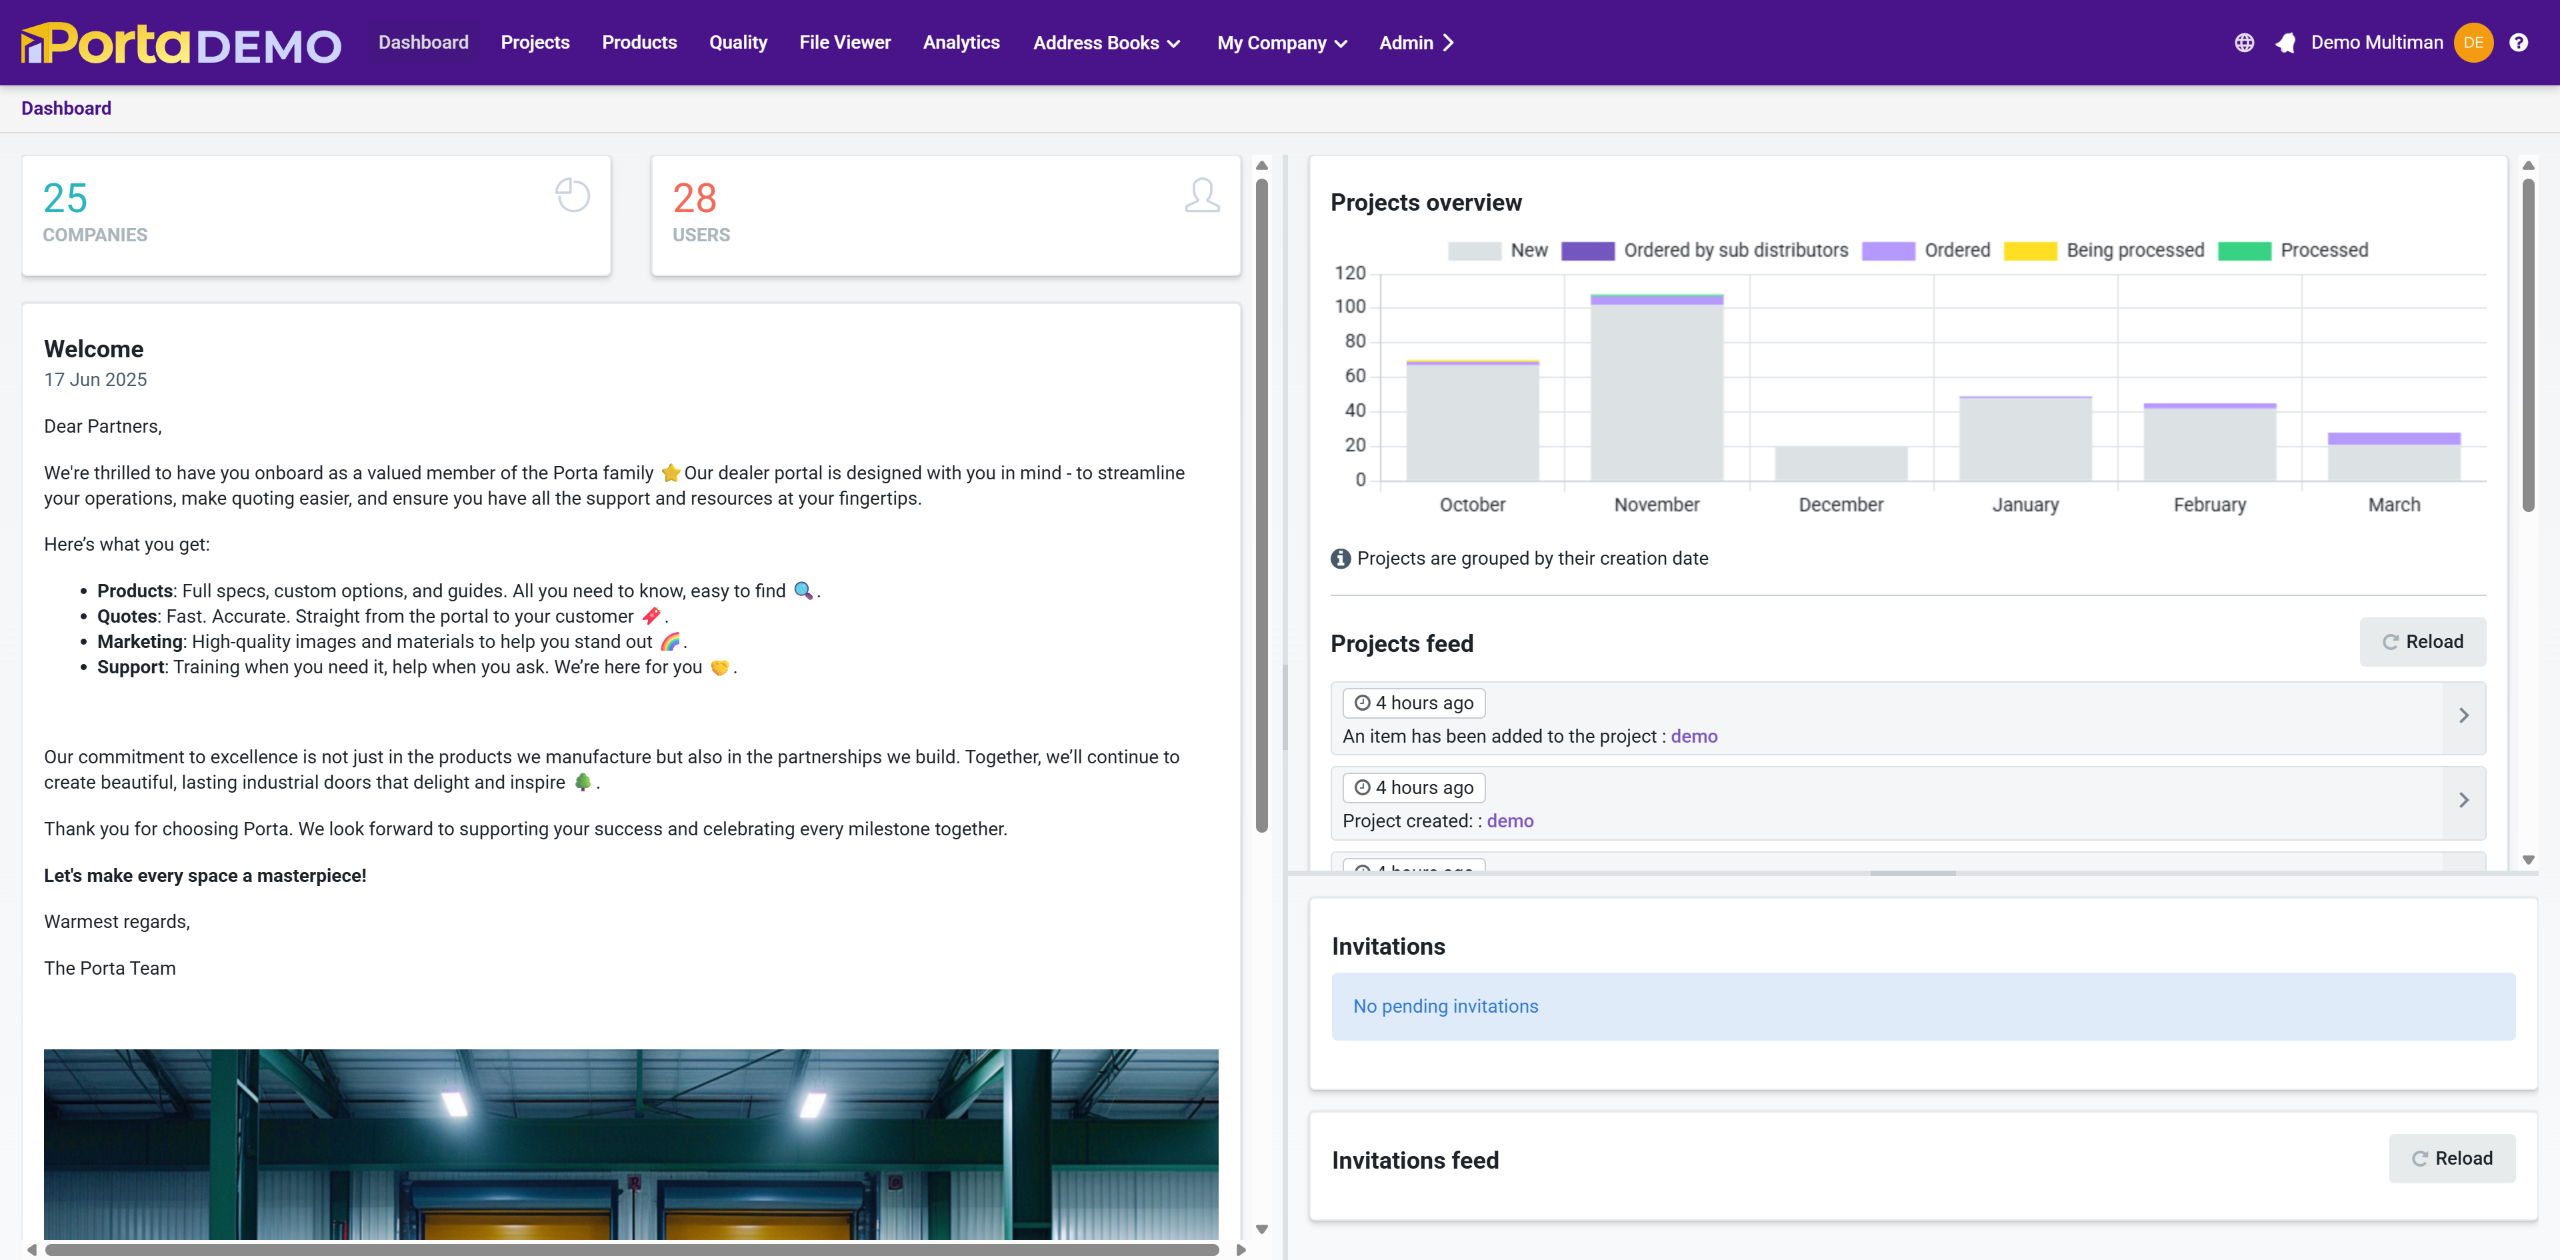Click the globe language icon
The image size is (2560, 1260).
pos(2244,43)
